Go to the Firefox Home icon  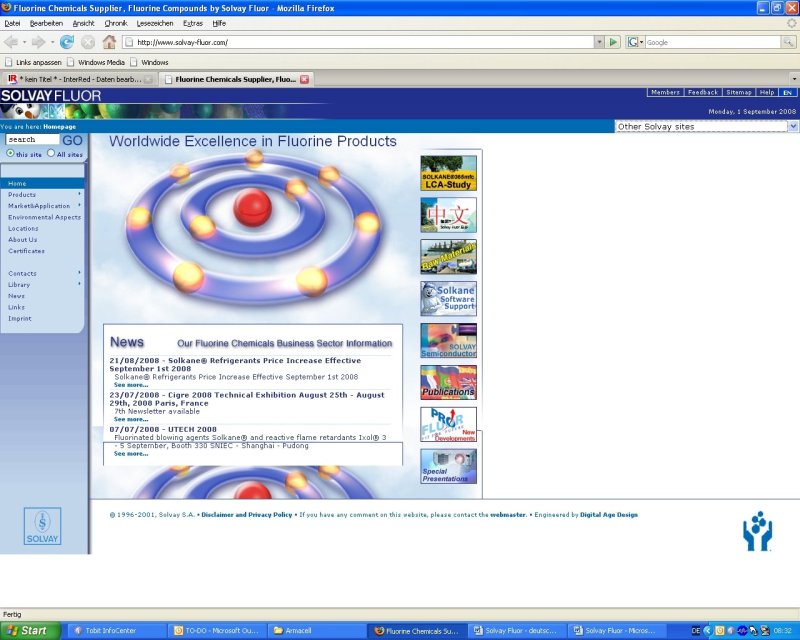109,42
